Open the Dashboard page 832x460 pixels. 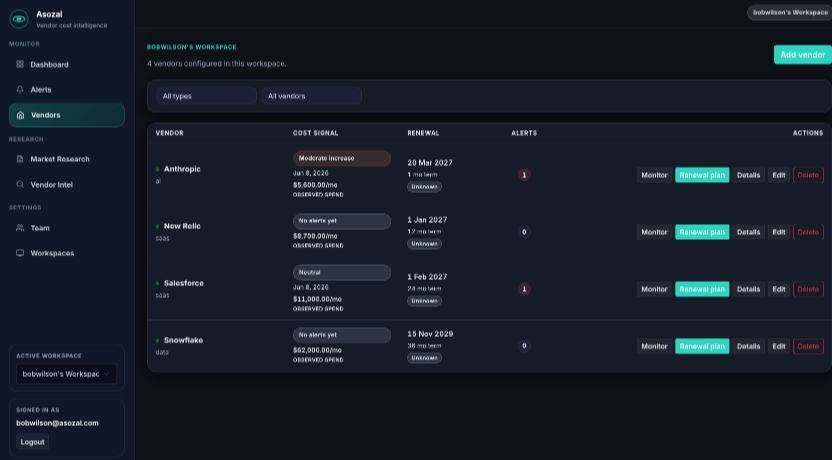[x=67, y=64]
